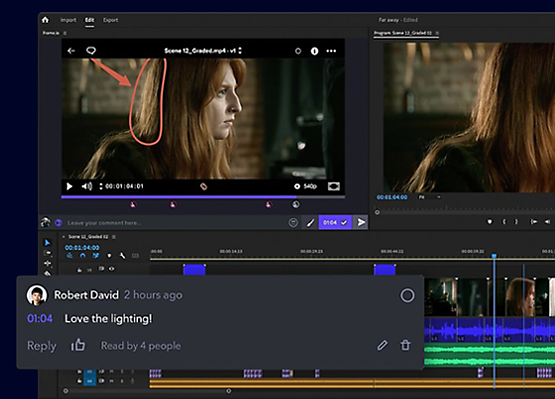Screen dimensions: 555x399
Task: Toggle video track eye visibility icon
Action: click(111, 269)
